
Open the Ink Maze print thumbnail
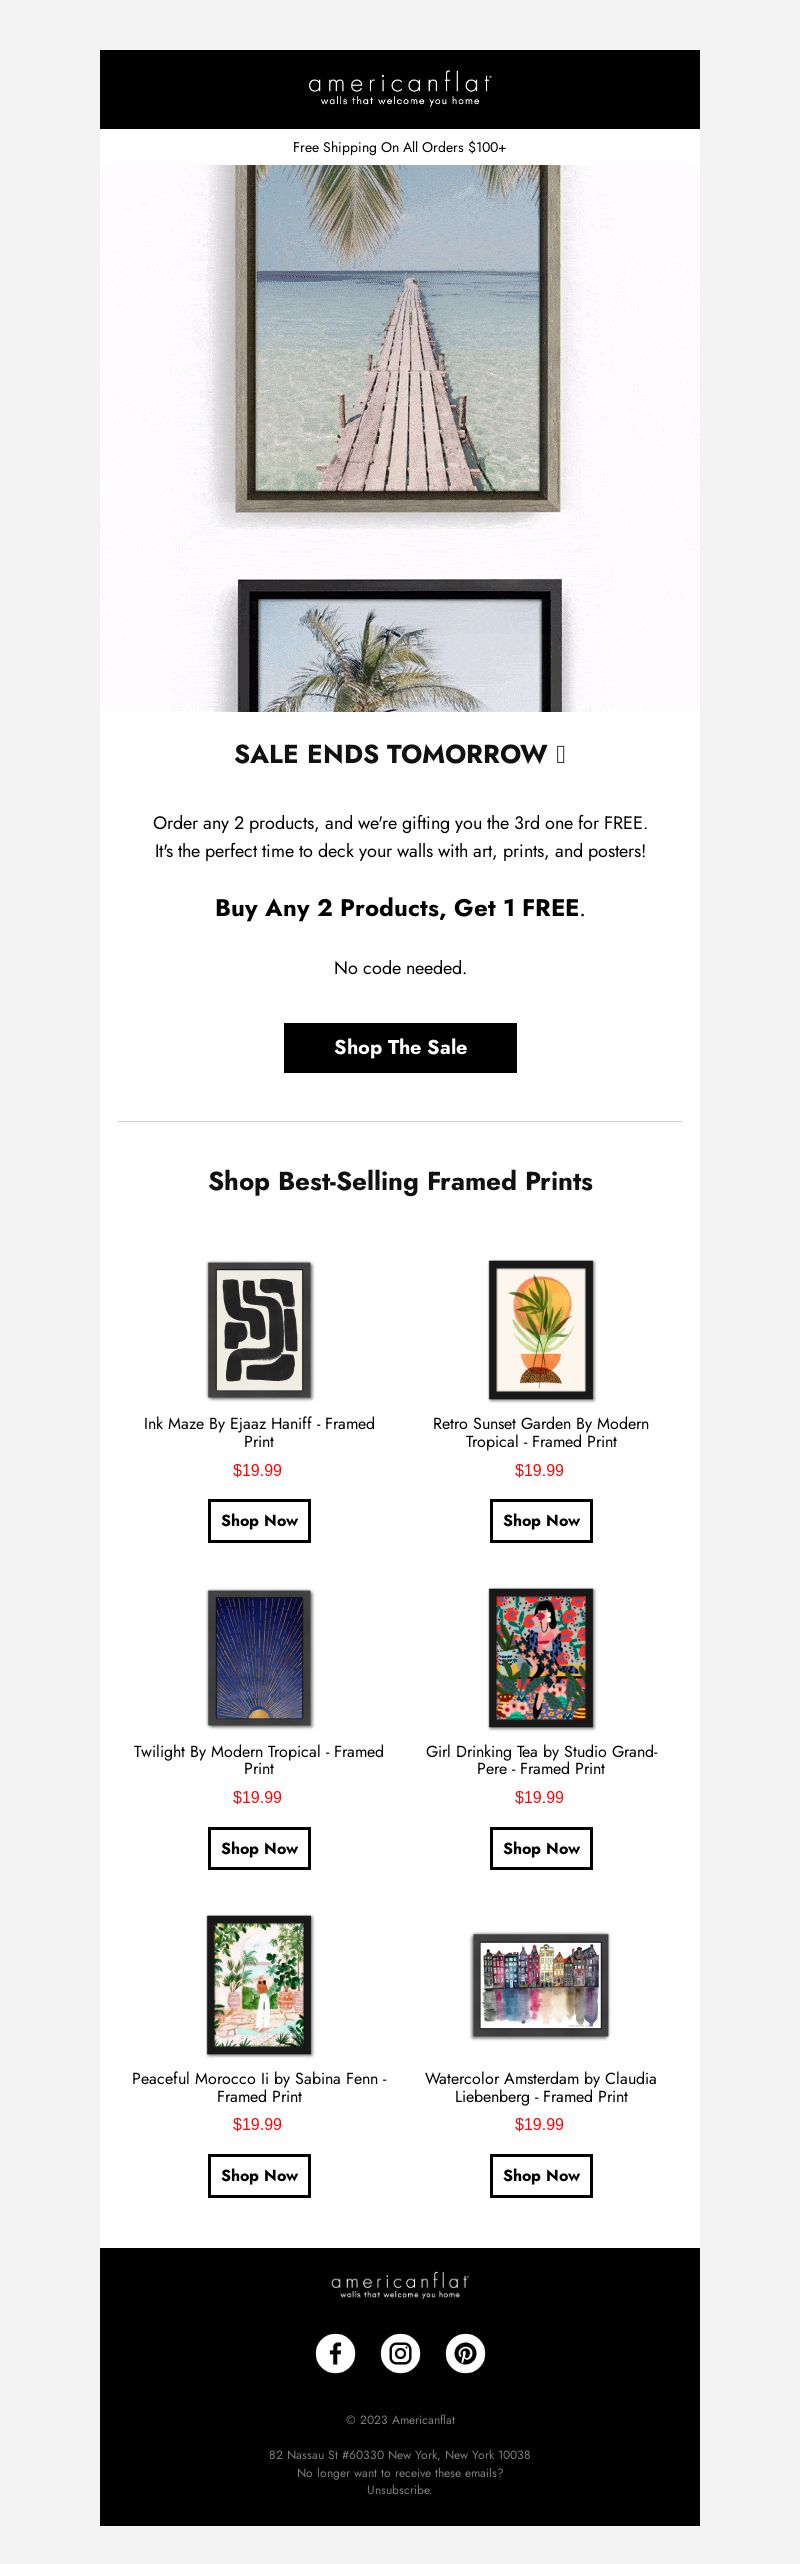pos(259,1329)
